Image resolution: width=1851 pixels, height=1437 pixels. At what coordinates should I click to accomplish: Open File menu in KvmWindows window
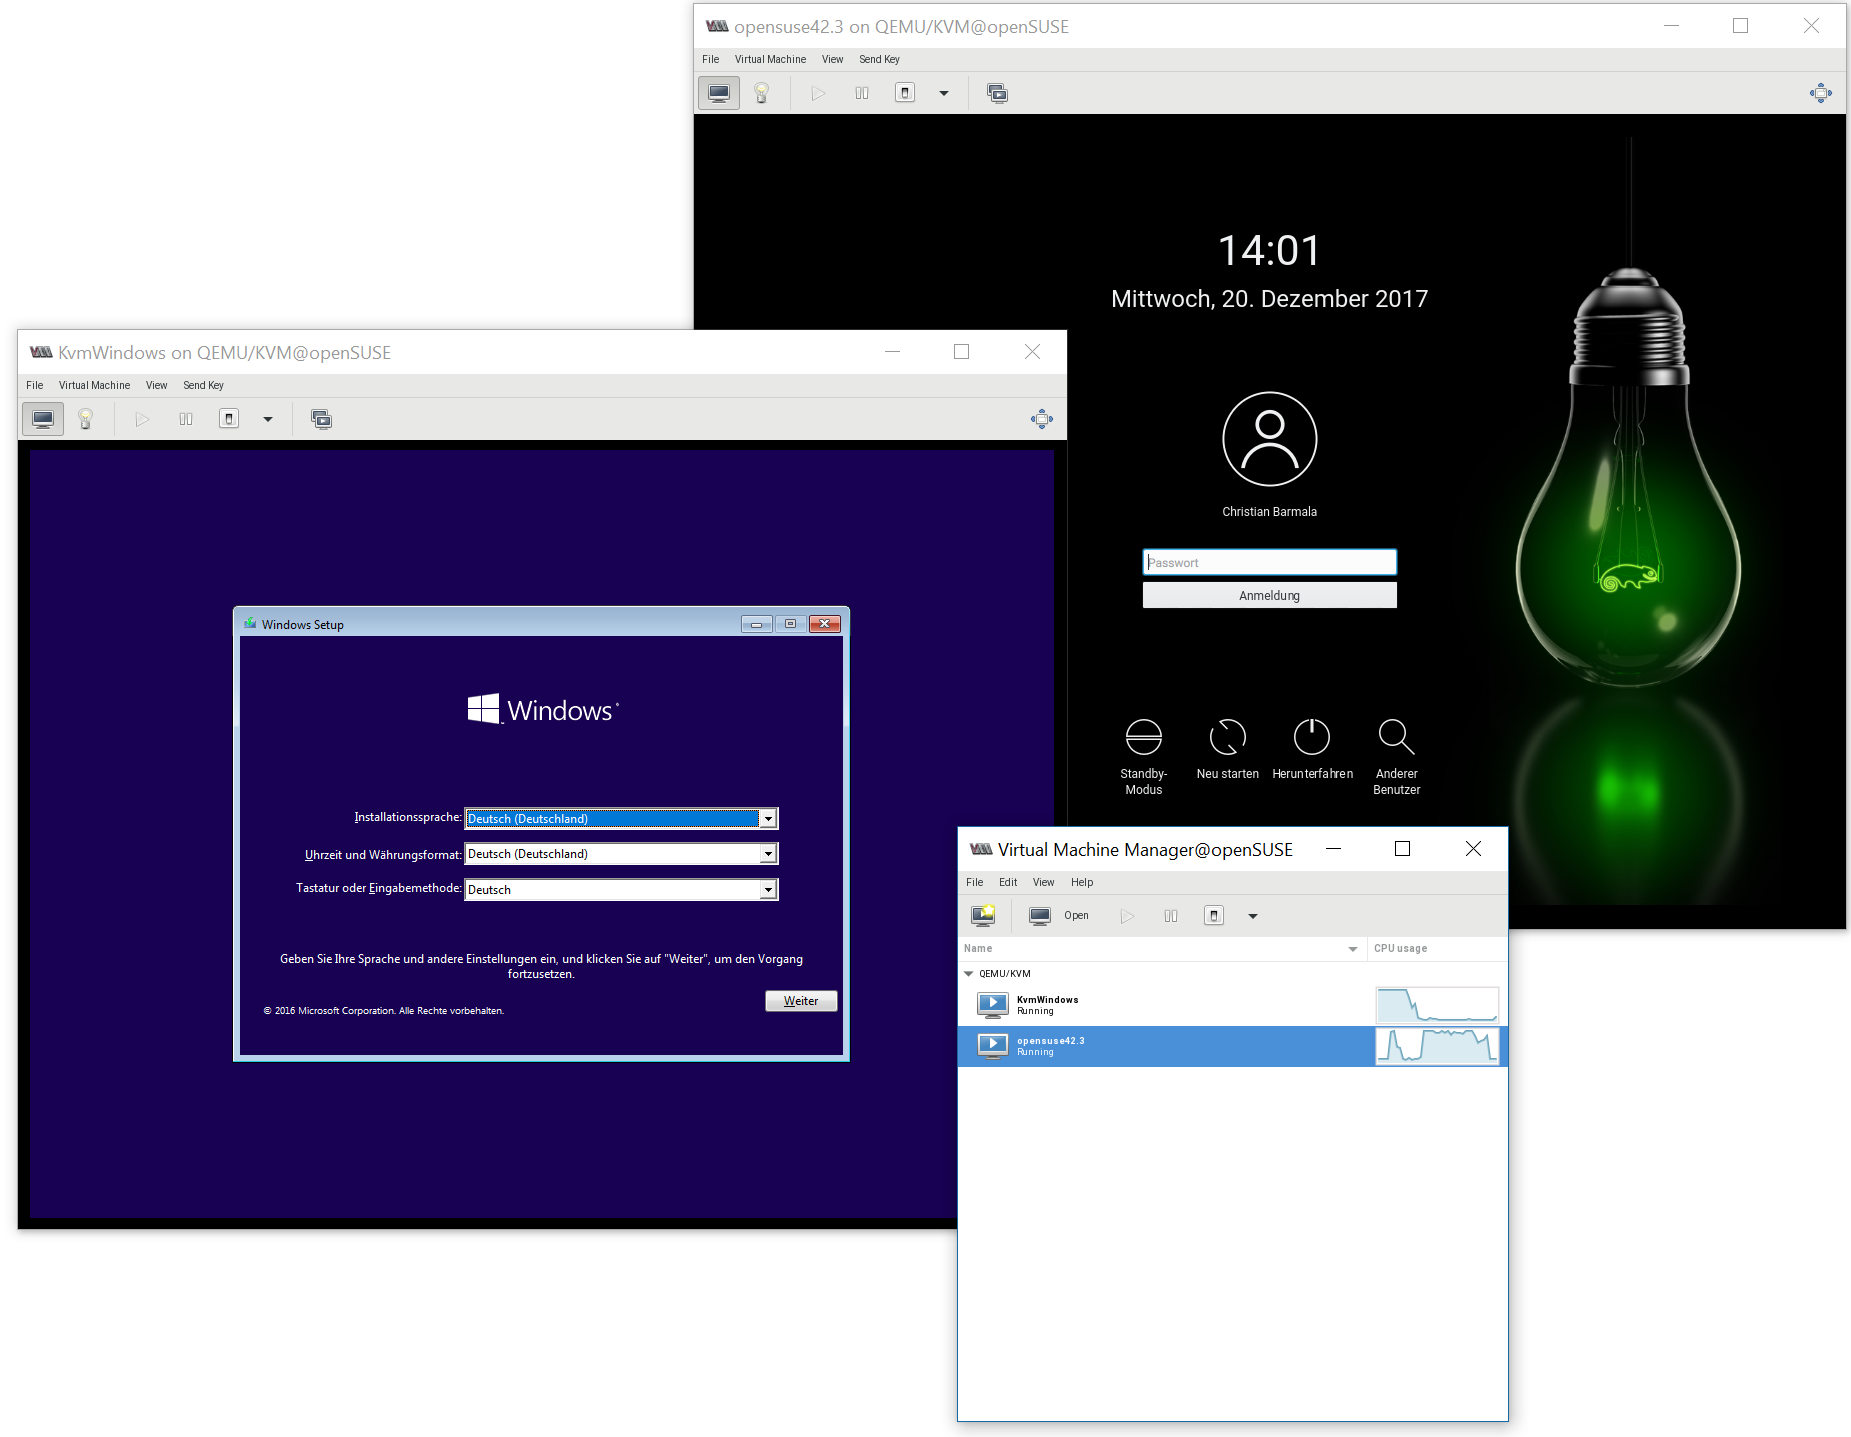pyautogui.click(x=35, y=385)
